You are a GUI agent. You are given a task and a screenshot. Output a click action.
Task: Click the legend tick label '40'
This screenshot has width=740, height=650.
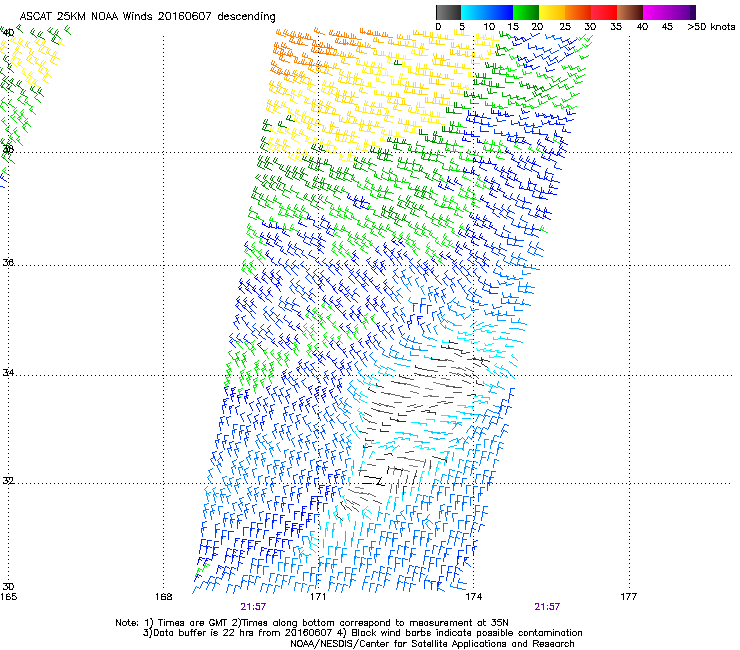(x=642, y=27)
